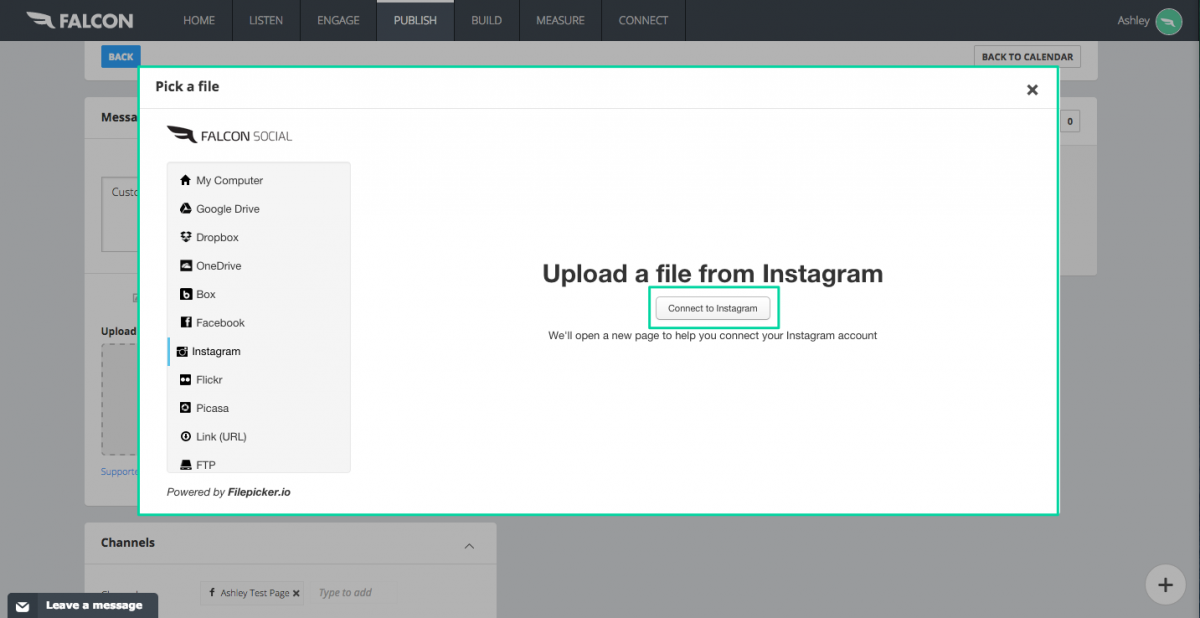1200x618 pixels.
Task: Select the Box icon
Action: coord(185,295)
